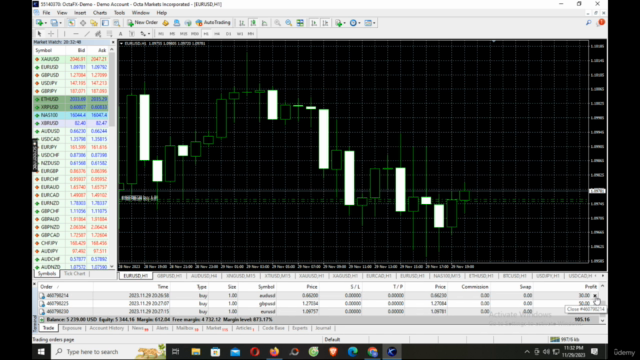This screenshot has height=360, width=640.
Task: Select the text A tool
Action: tap(120, 33)
